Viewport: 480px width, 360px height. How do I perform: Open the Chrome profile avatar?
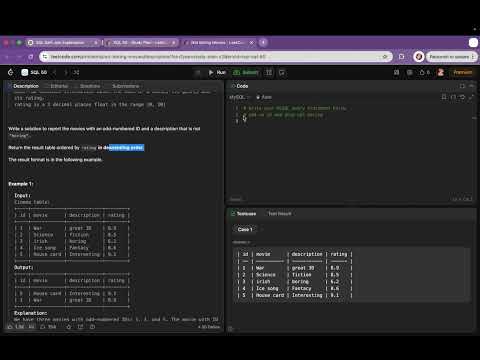point(419,57)
